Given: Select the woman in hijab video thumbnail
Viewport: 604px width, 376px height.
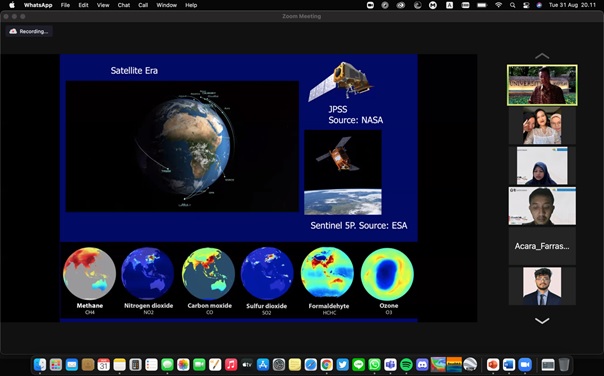Looking at the screenshot, I should click(542, 166).
